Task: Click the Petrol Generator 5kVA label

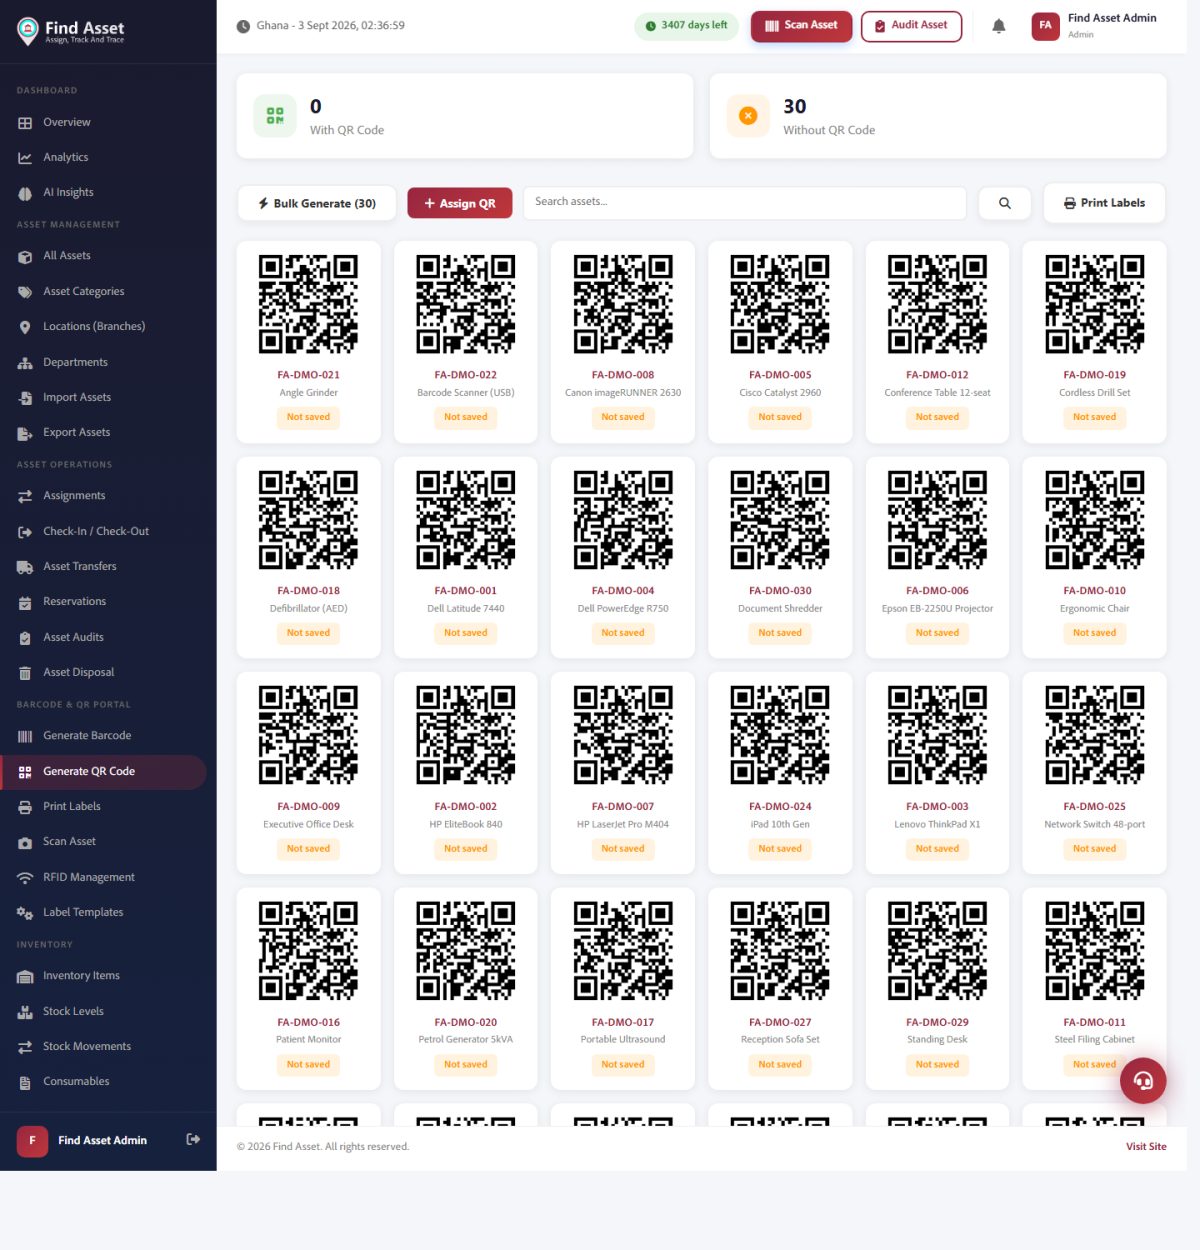Action: (x=466, y=1040)
